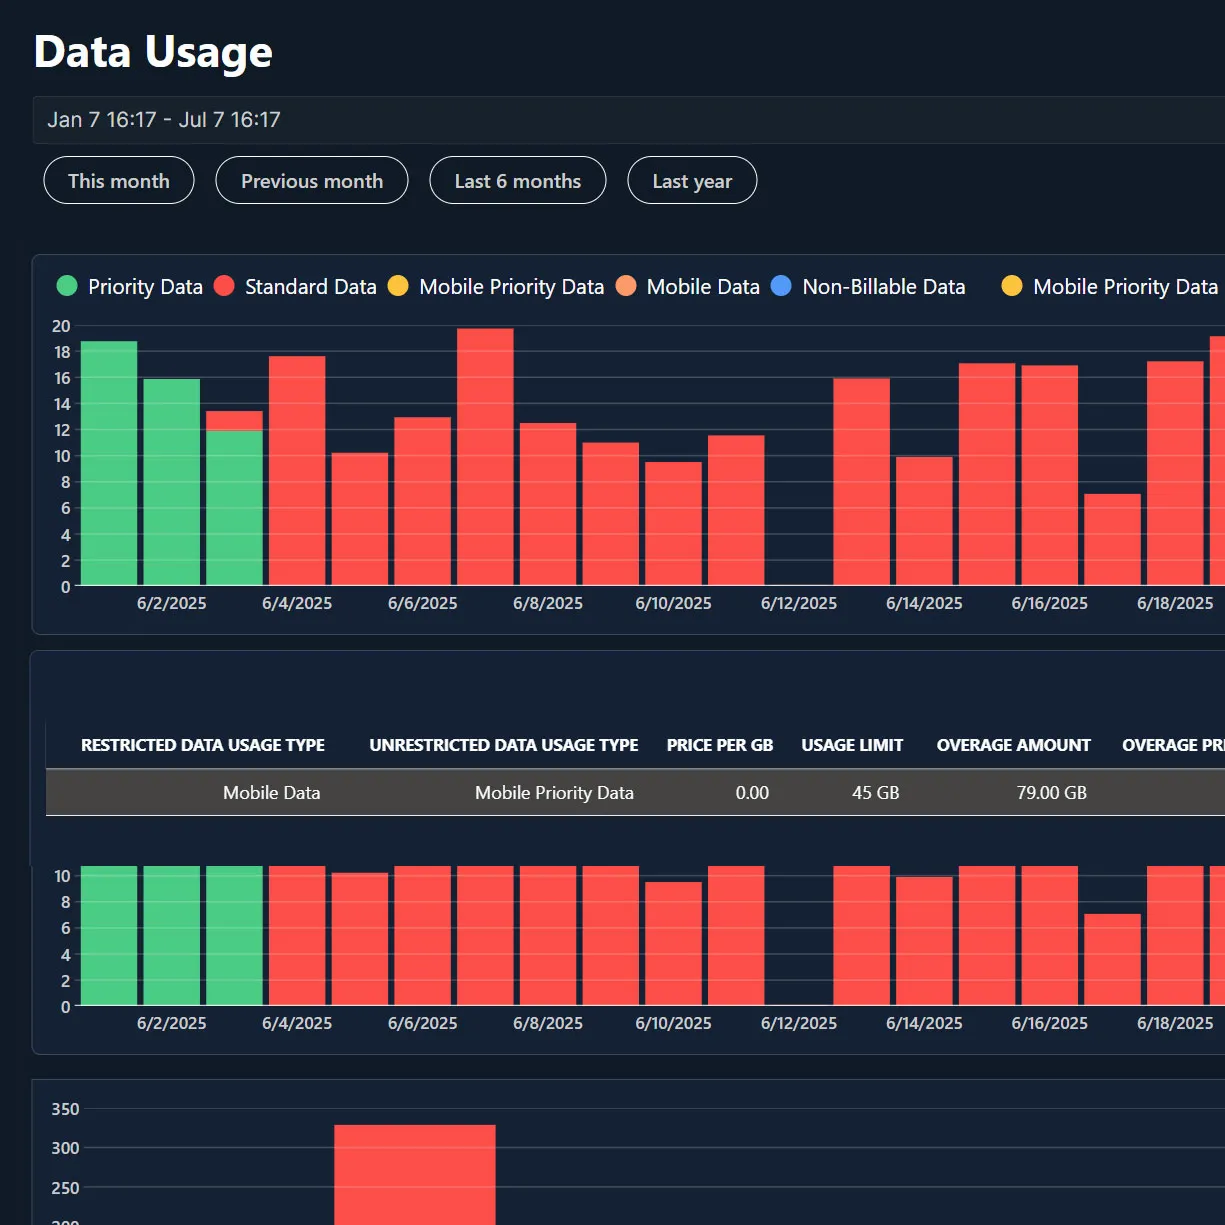Select the This month range button
The height and width of the screenshot is (1225, 1225).
tap(119, 180)
